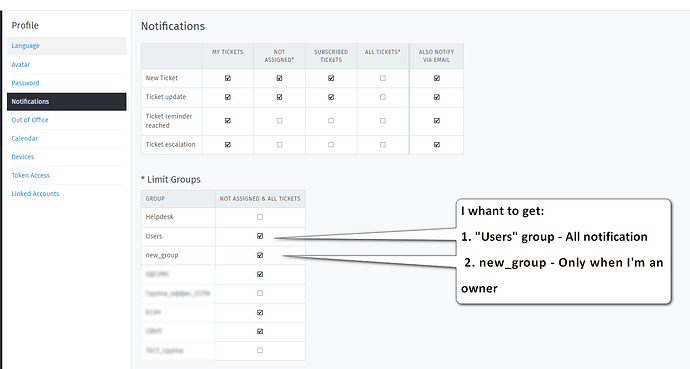Click the Profile sidebar heading

pos(25,26)
